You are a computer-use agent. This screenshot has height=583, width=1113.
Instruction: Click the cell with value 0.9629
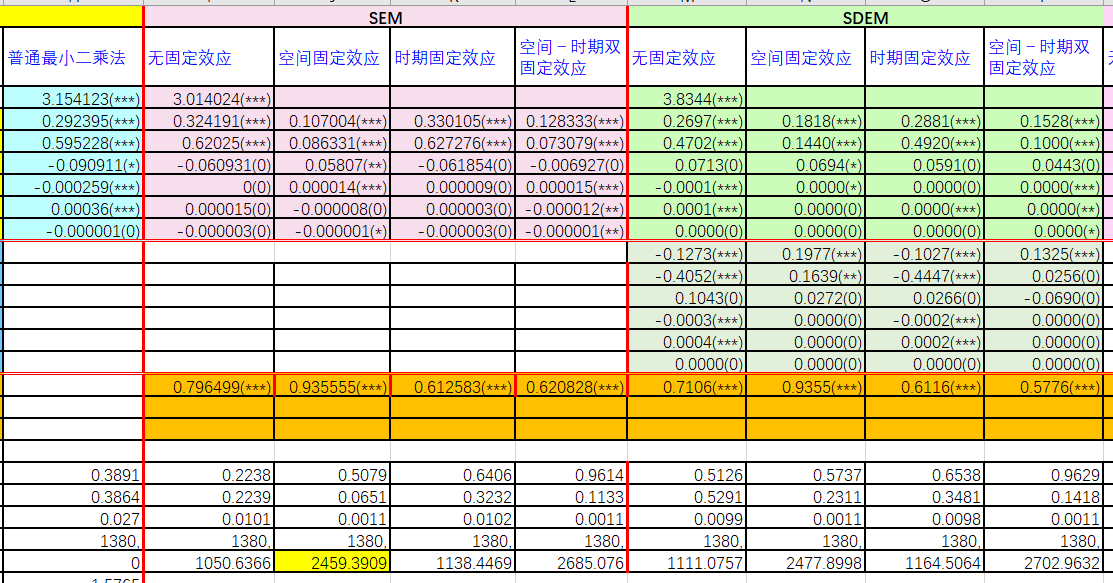click(x=1043, y=474)
